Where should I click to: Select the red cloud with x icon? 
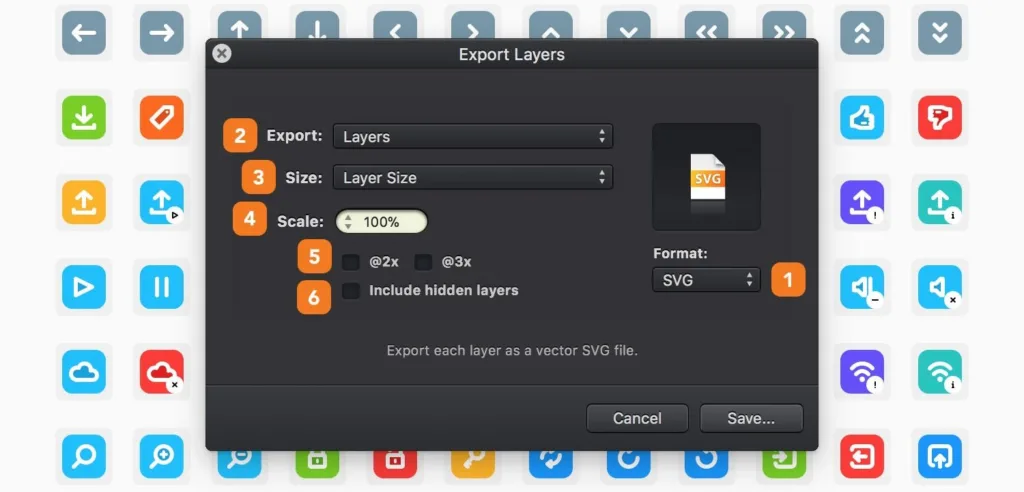pyautogui.click(x=161, y=372)
